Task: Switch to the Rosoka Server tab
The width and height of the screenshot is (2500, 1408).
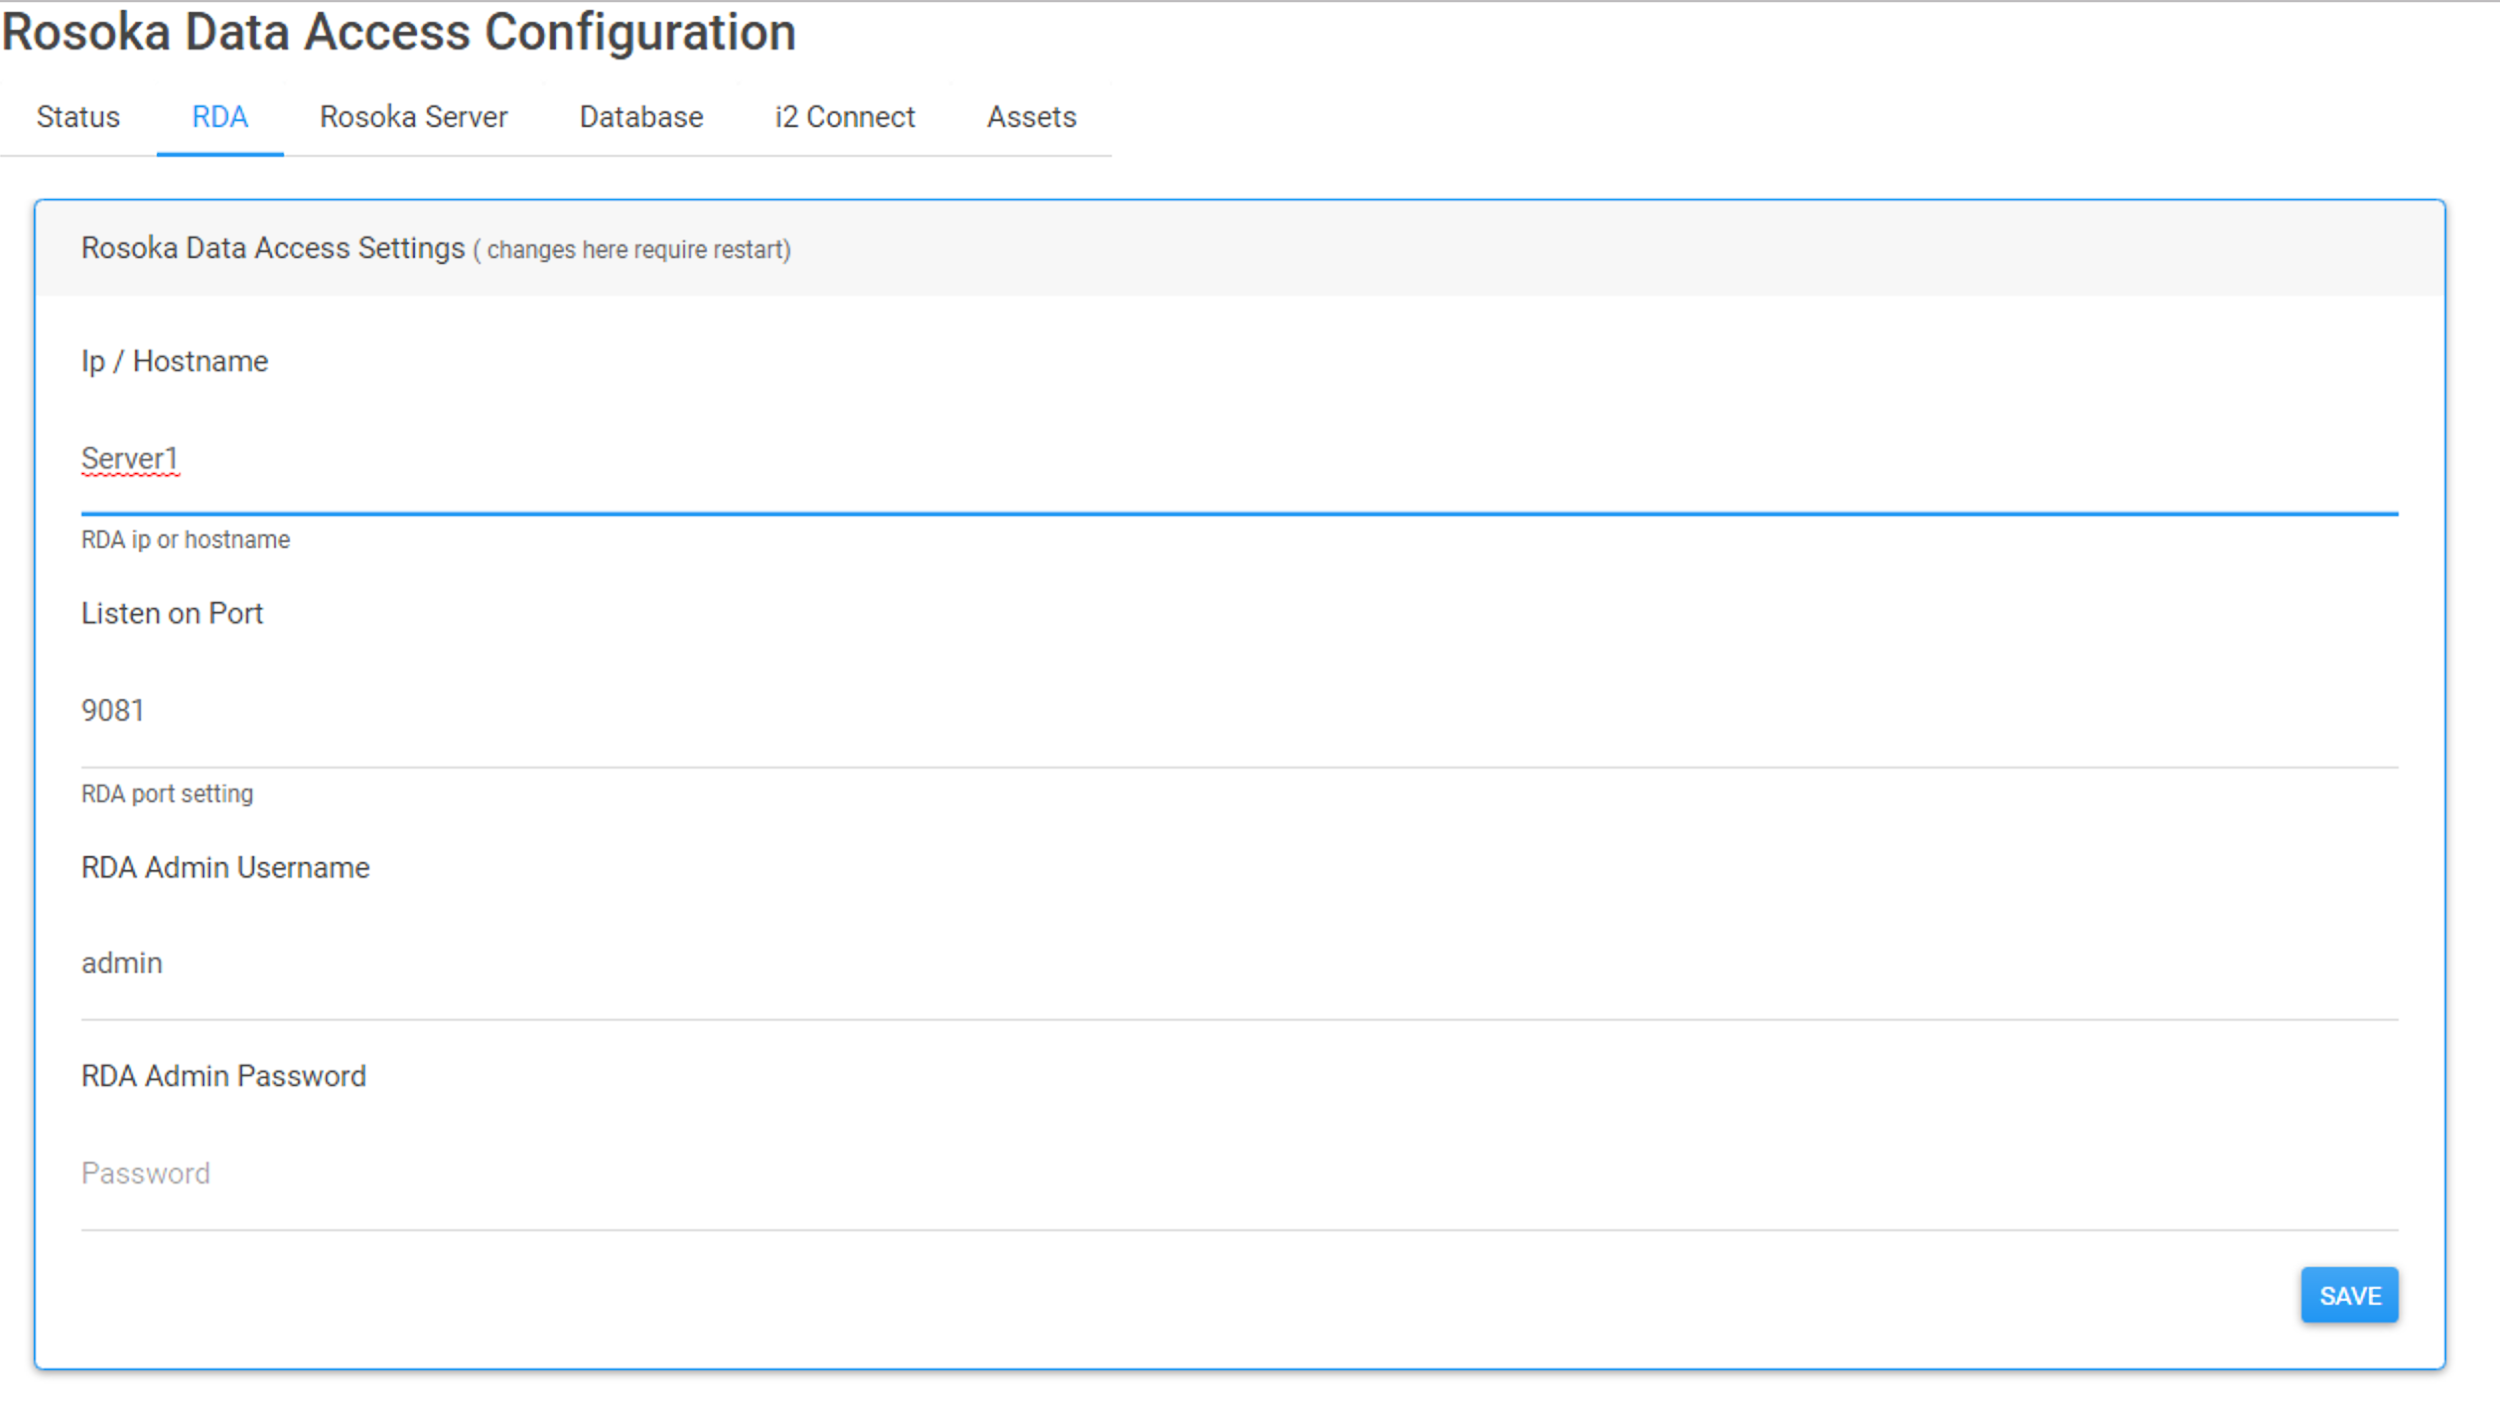Action: click(413, 117)
